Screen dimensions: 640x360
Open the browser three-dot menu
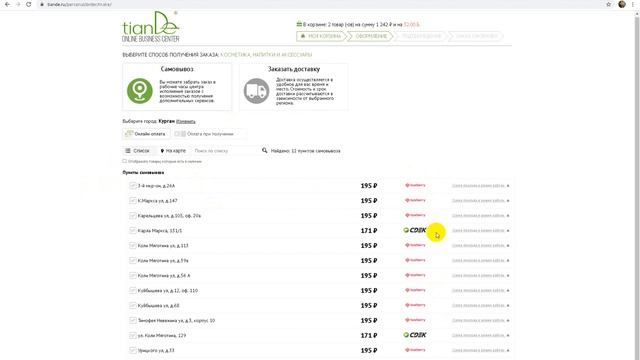click(x=633, y=4)
